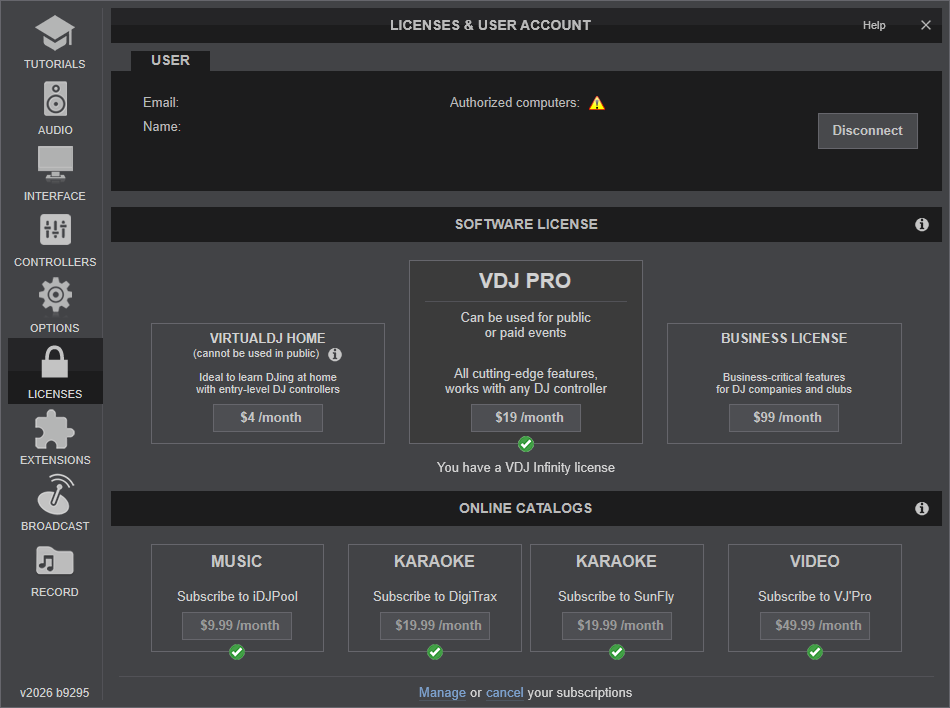
Task: Click the Authorized computers warning icon
Action: pos(597,103)
